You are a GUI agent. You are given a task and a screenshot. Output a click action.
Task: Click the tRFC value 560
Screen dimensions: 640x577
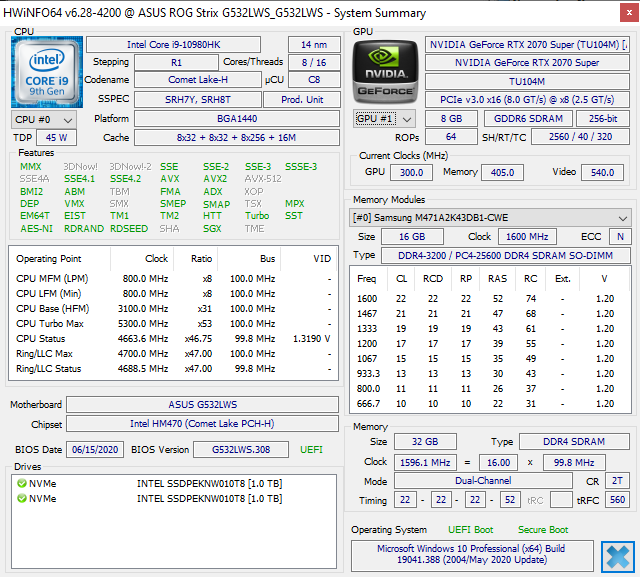pyautogui.click(x=617, y=499)
